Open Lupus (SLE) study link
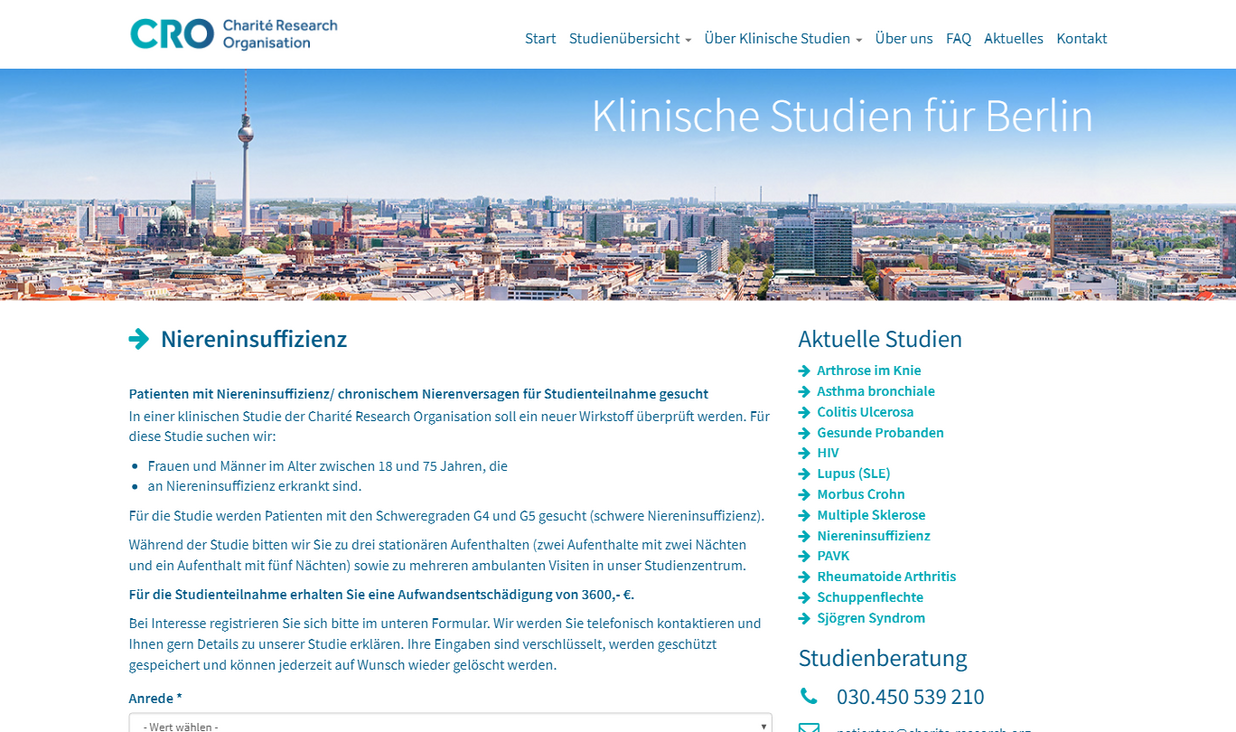 pyautogui.click(x=853, y=474)
